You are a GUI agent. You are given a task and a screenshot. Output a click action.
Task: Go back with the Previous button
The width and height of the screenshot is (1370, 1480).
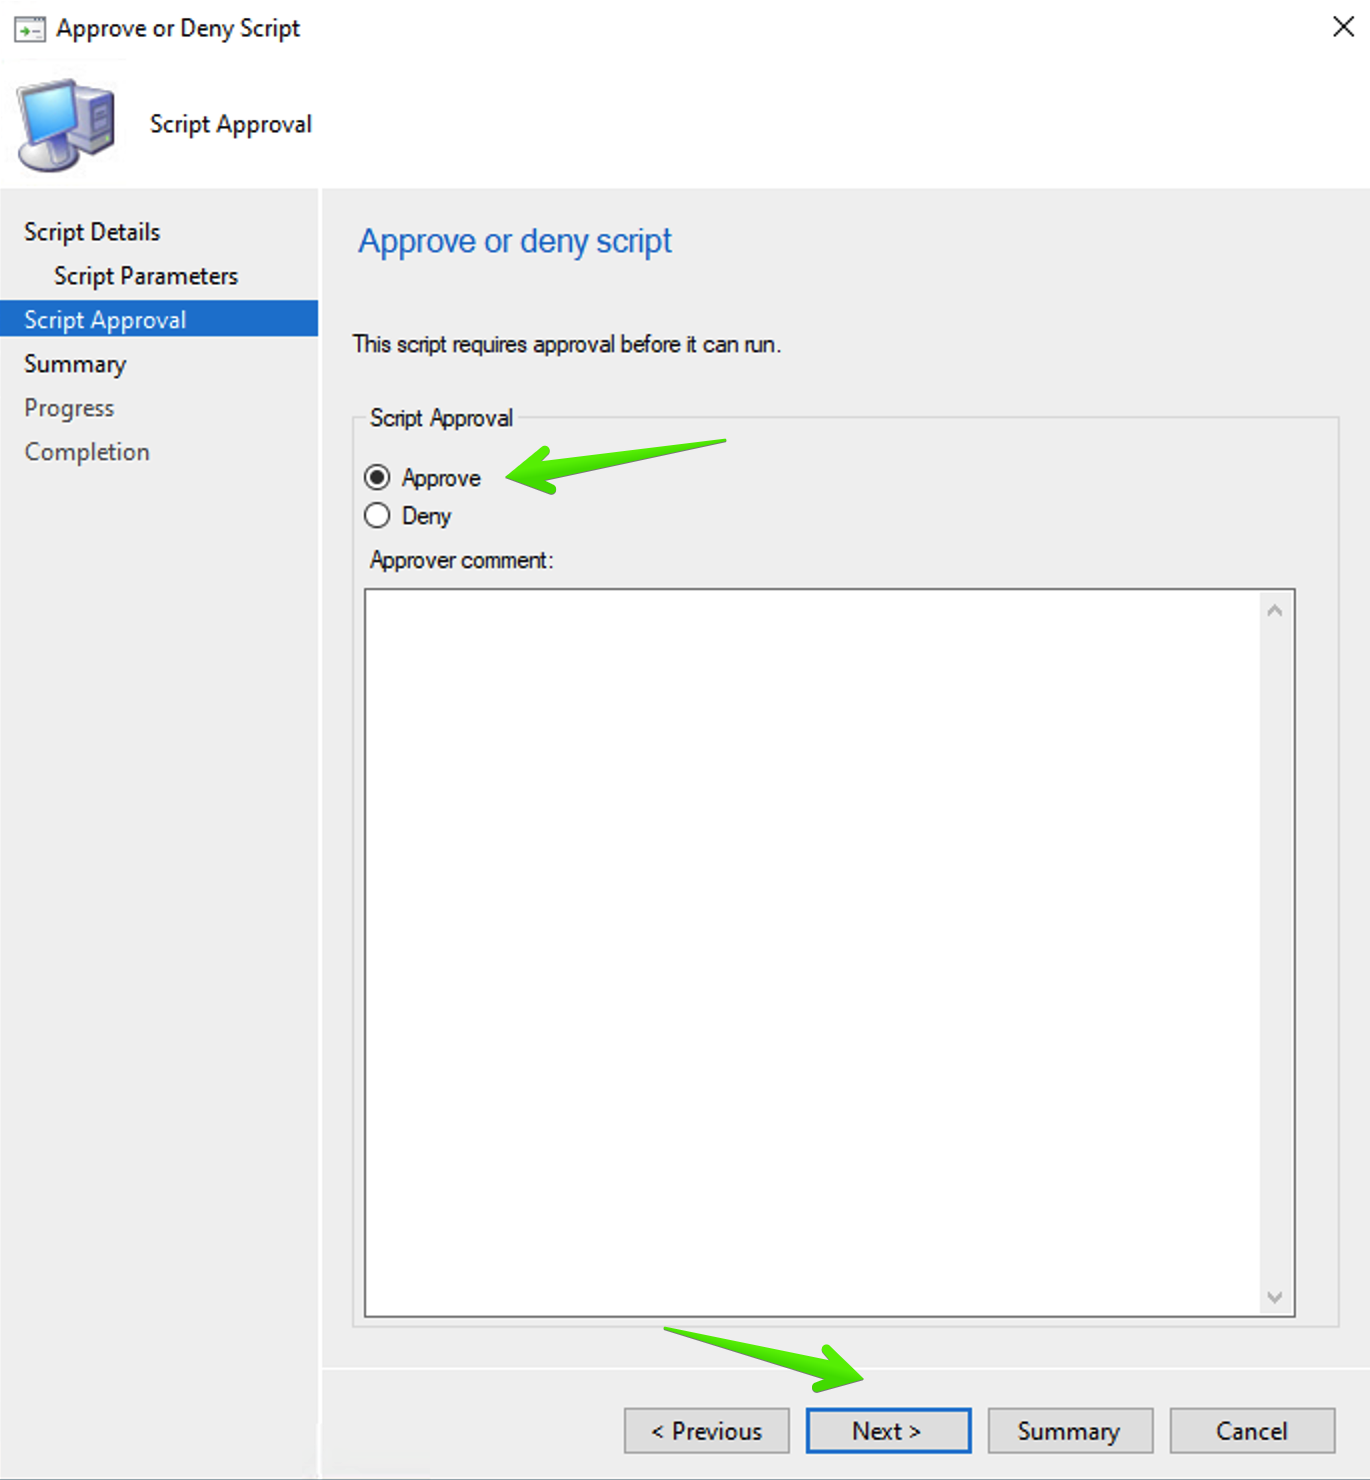pyautogui.click(x=706, y=1431)
